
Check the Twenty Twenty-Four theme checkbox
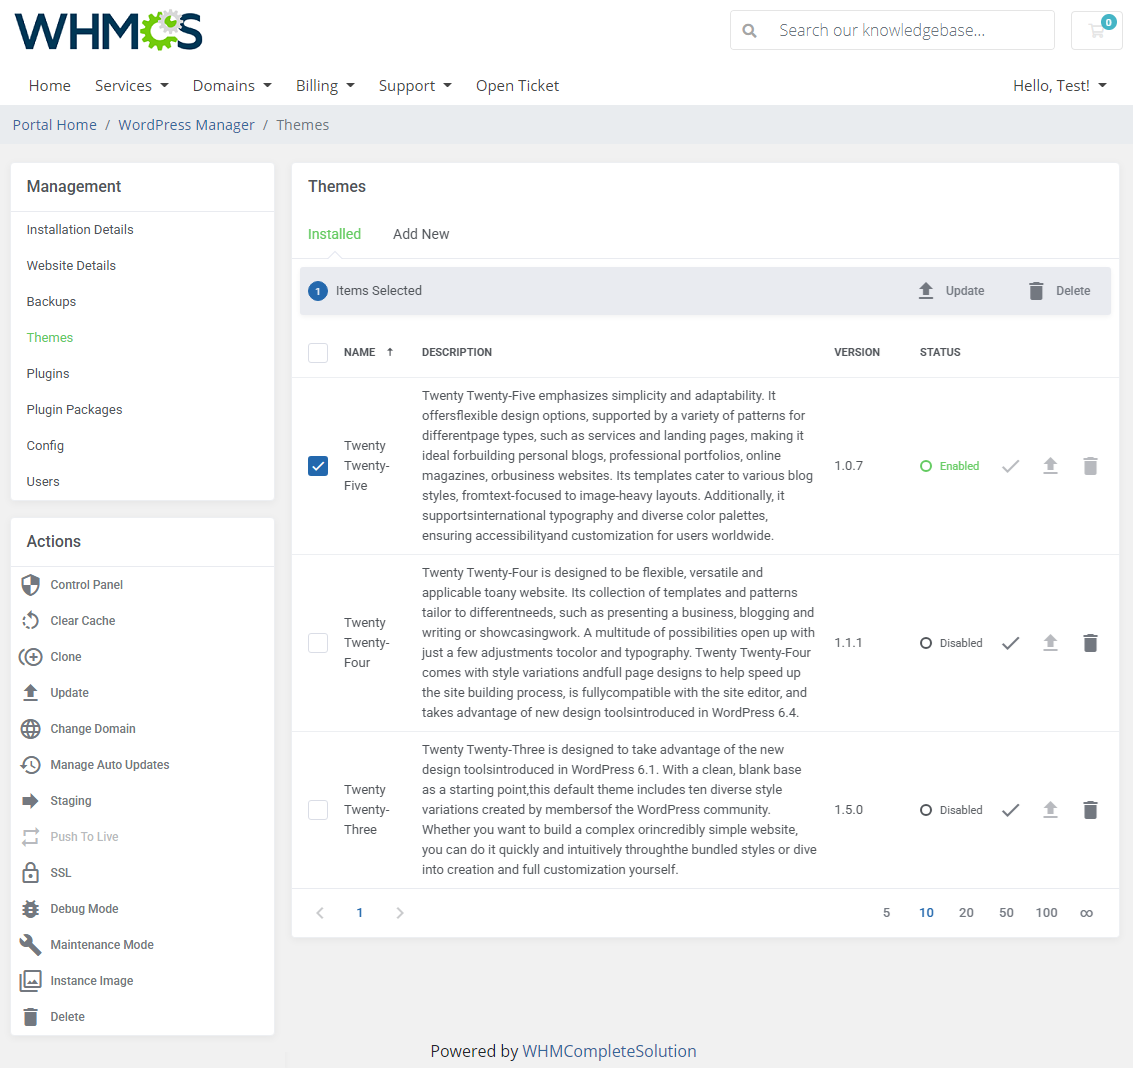click(x=317, y=642)
